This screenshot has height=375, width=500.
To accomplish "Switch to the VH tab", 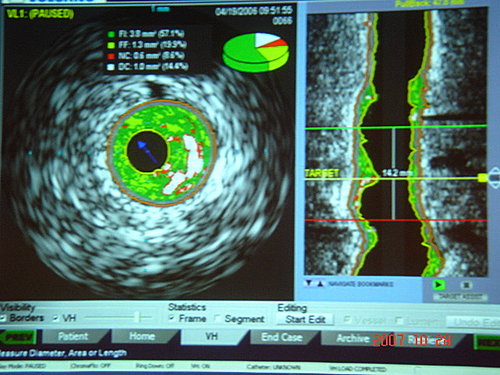I will 212,337.
